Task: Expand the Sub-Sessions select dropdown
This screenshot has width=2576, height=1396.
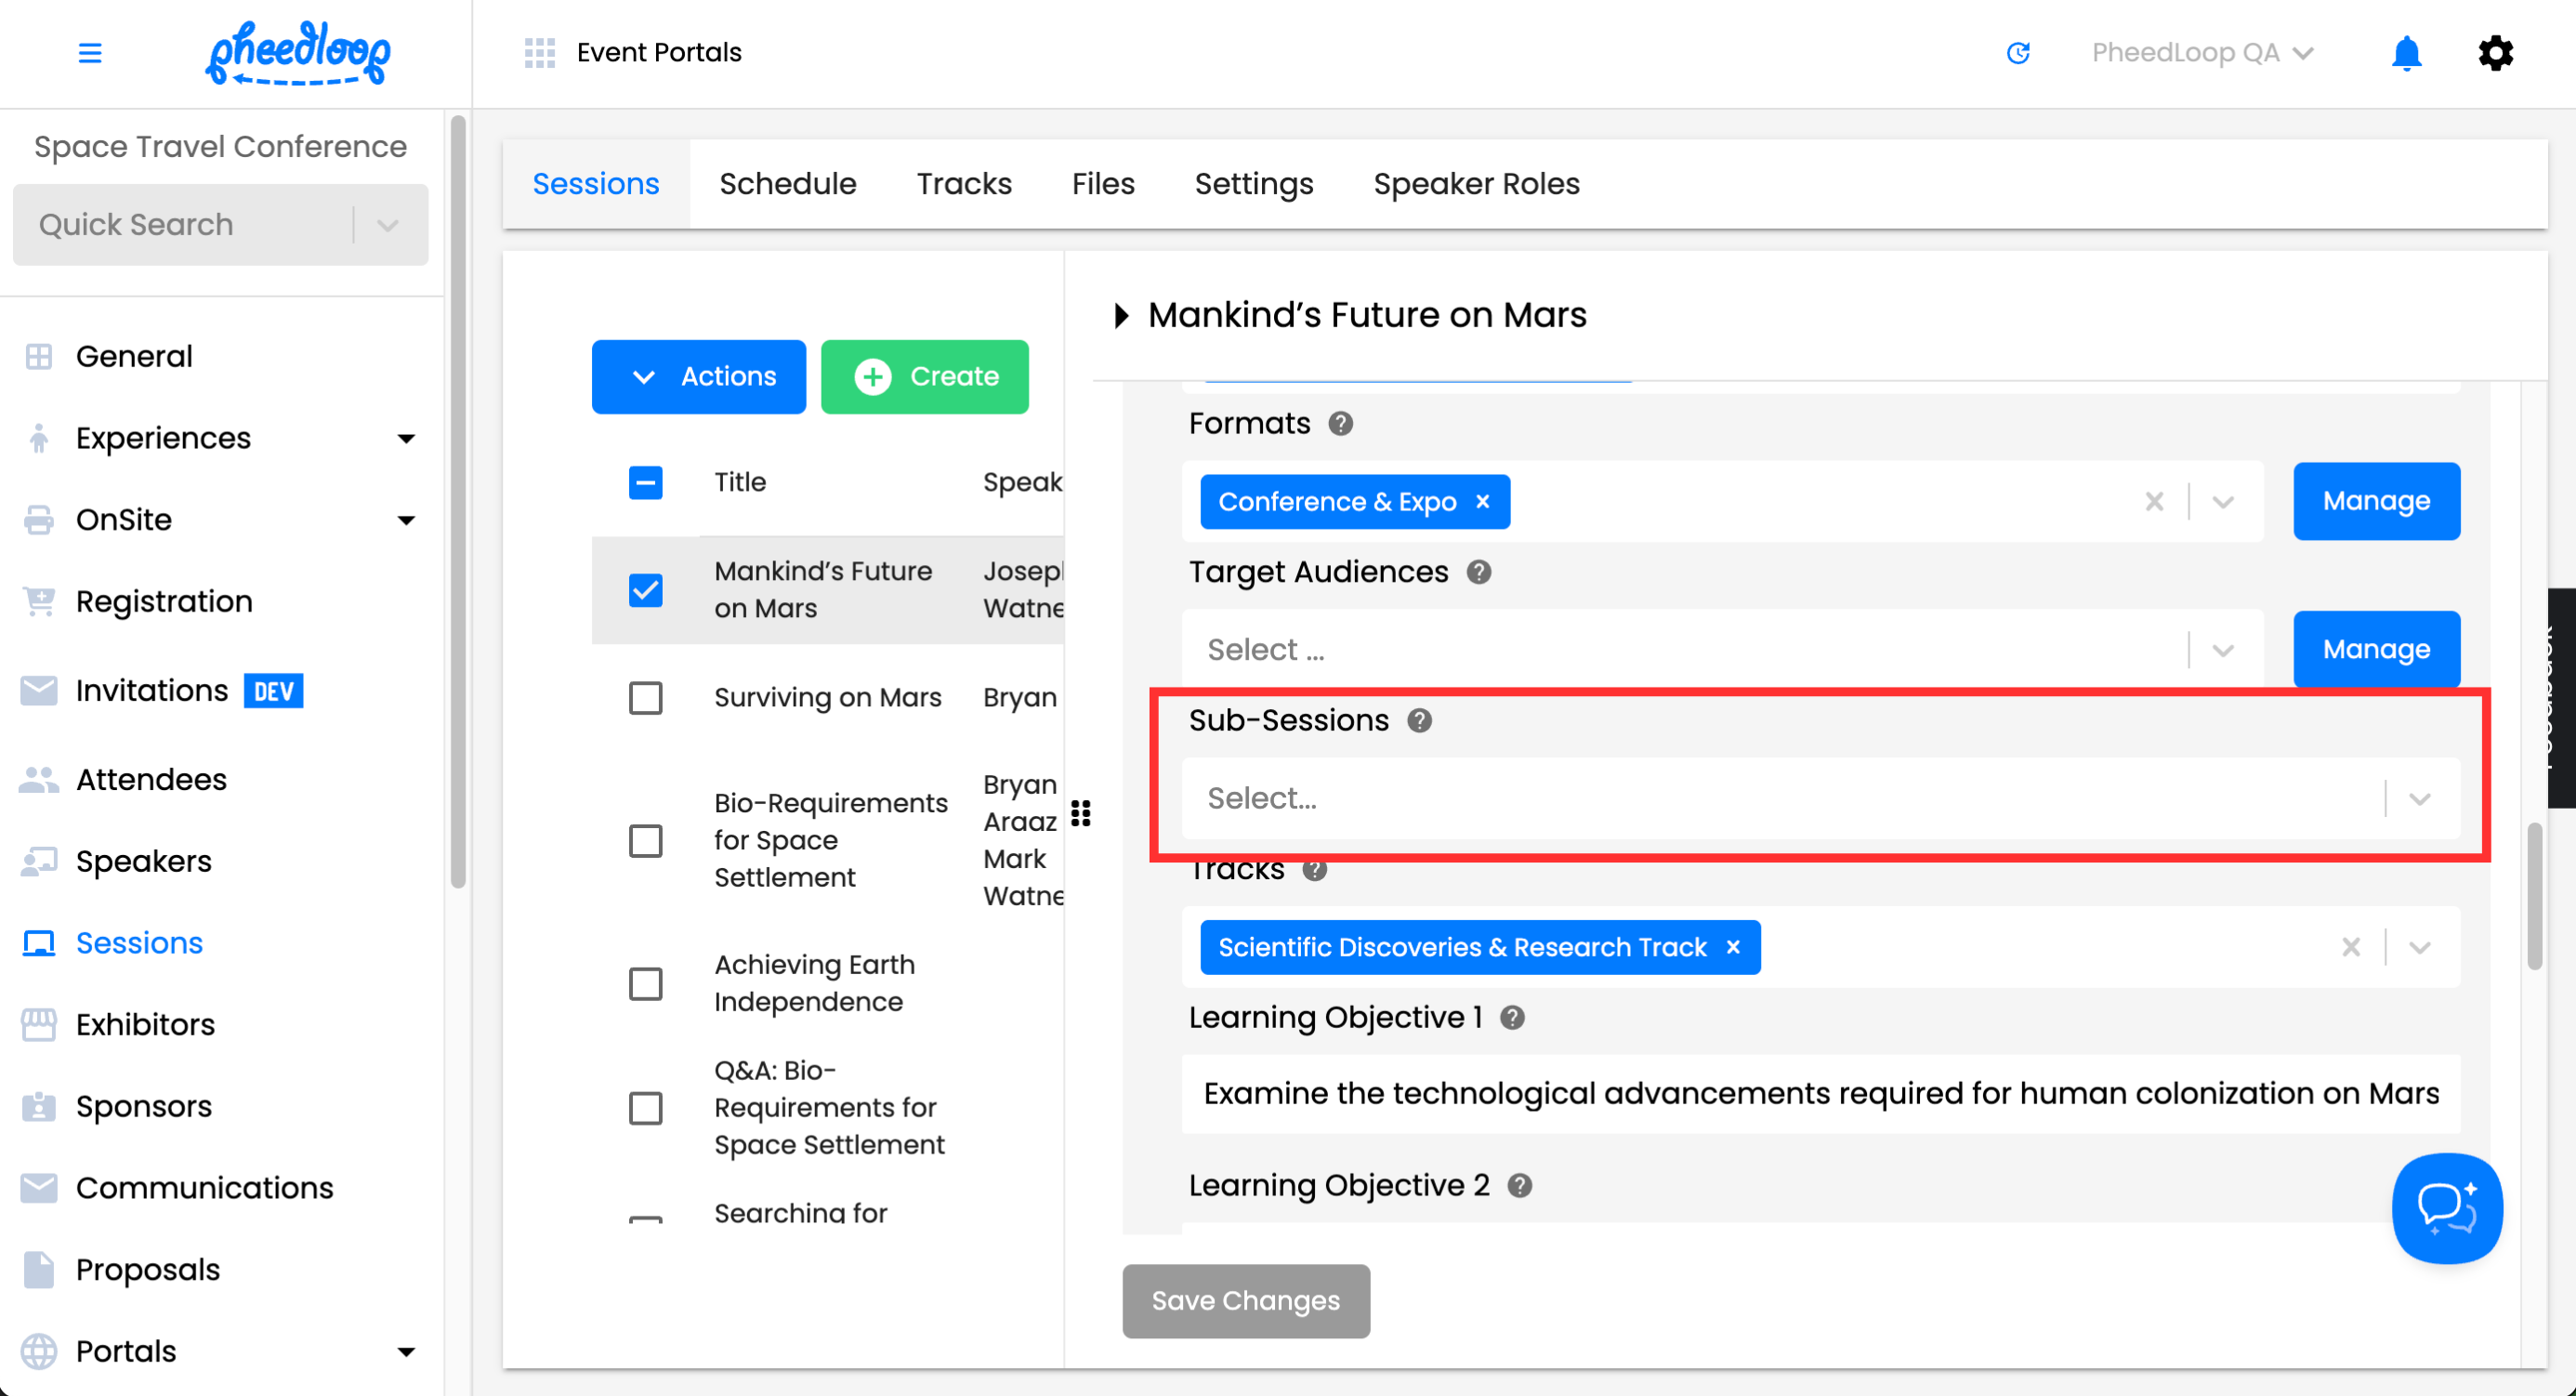Action: [x=2419, y=799]
